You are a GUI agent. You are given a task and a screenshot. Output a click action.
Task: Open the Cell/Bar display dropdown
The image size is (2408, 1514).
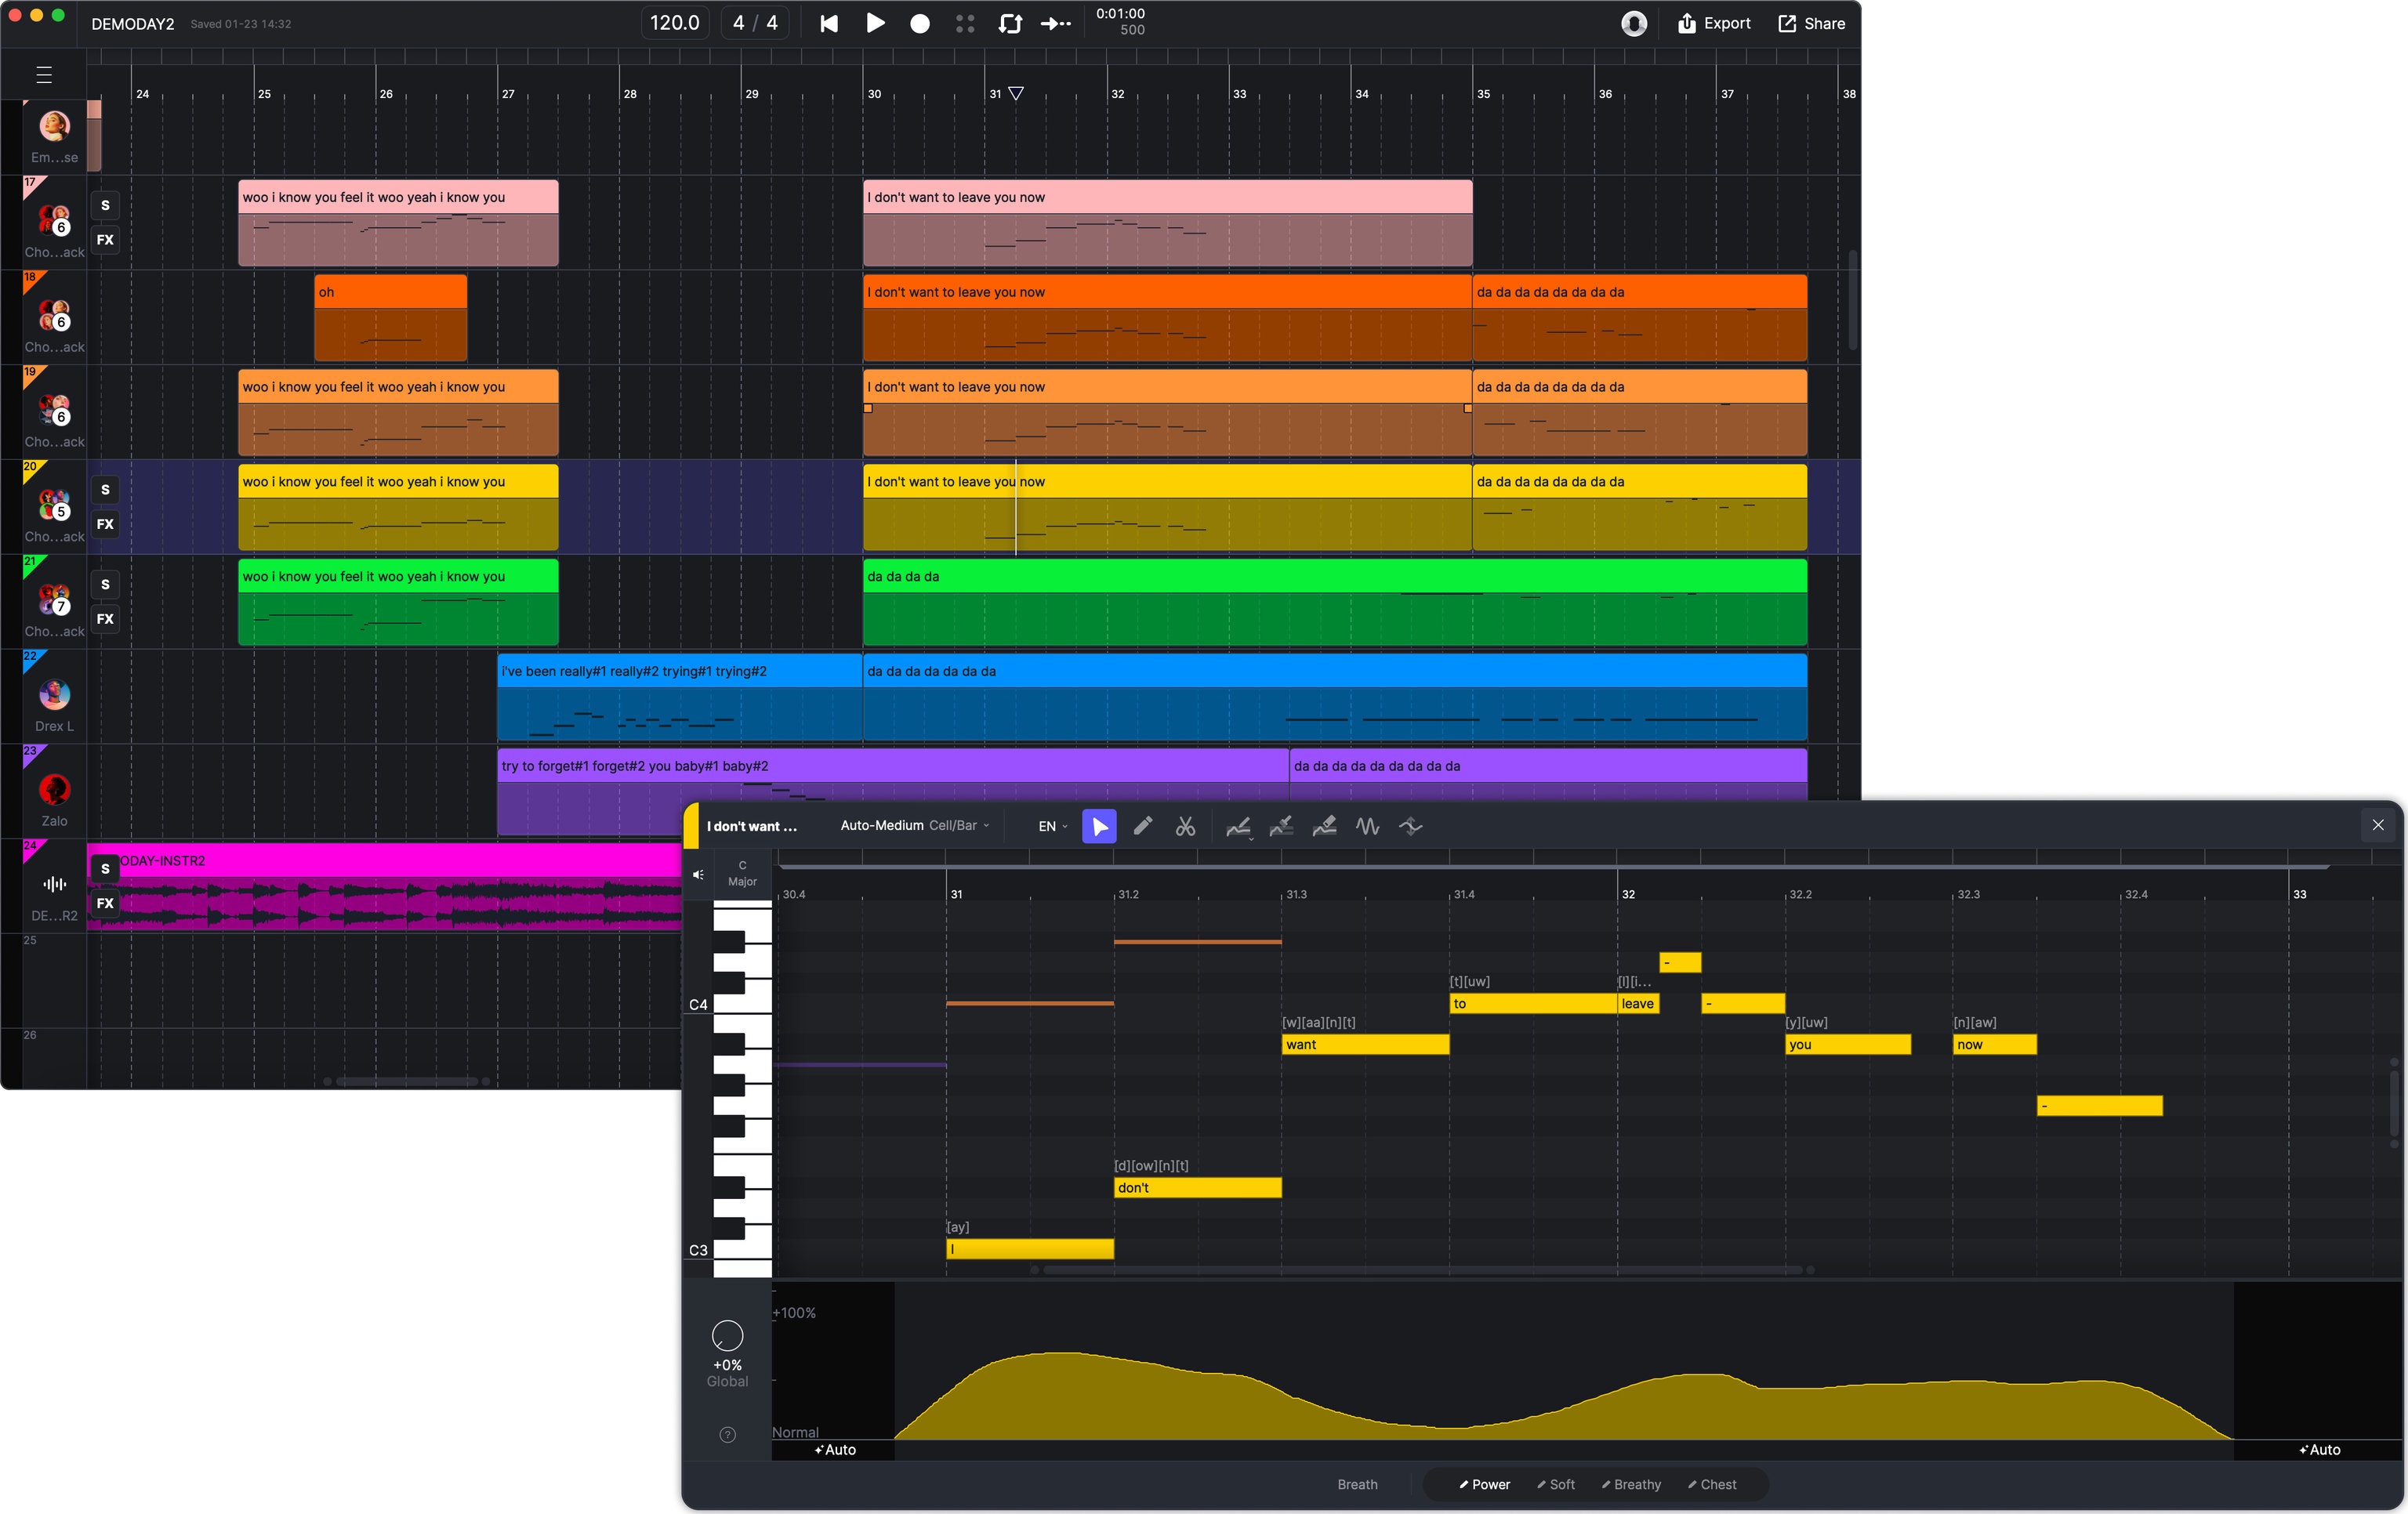coord(954,826)
